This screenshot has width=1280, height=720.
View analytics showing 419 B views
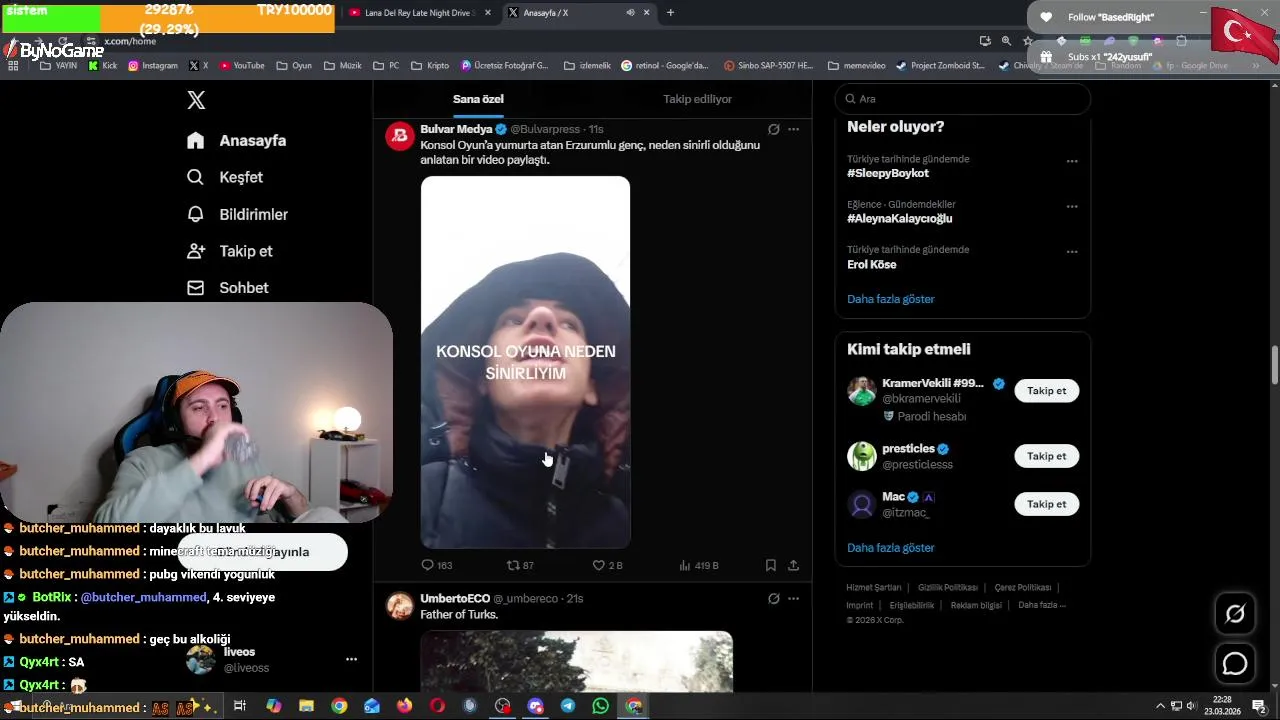pyautogui.click(x=698, y=565)
